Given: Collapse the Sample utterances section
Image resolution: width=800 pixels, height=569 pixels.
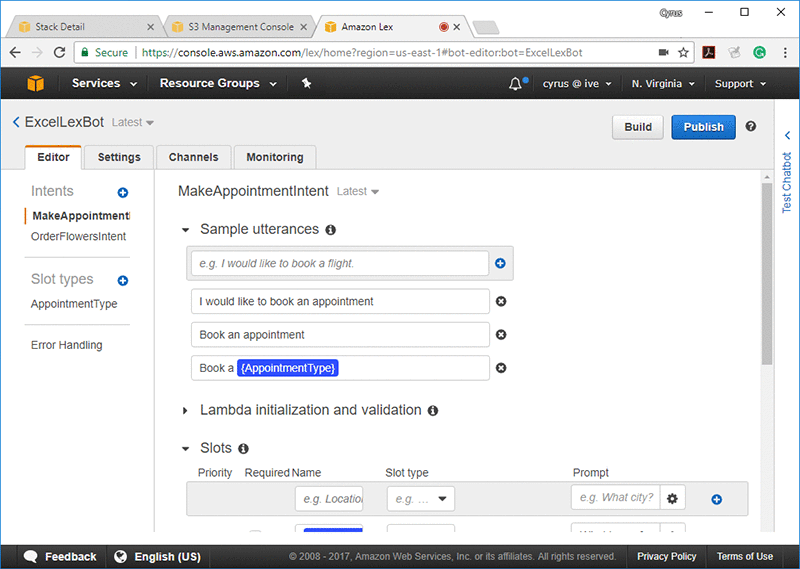Looking at the screenshot, I should (x=186, y=230).
